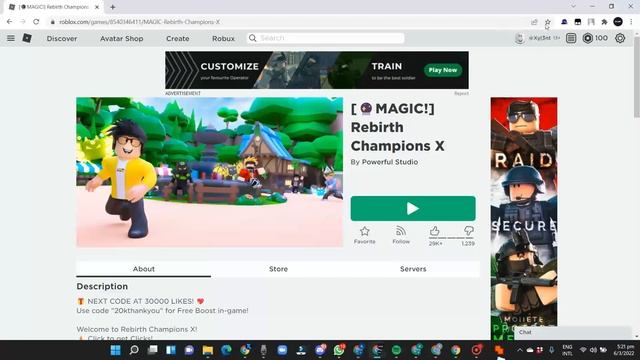Show hidden system tray icons
This screenshot has height=360, width=640.
click(x=520, y=350)
